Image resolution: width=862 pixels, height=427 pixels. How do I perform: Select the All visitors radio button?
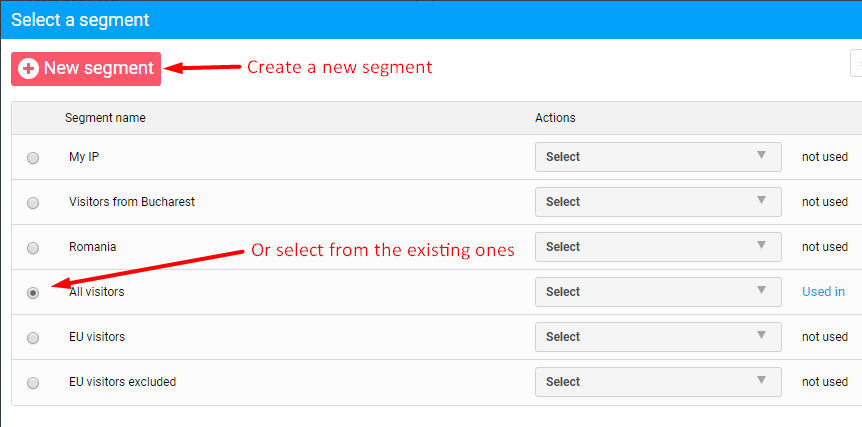(33, 293)
